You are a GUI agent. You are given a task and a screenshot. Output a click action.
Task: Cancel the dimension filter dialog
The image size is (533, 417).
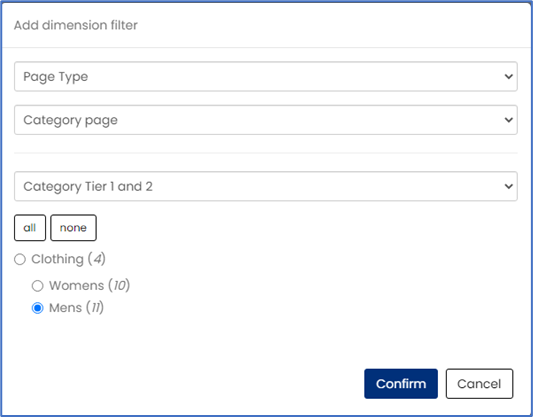(x=479, y=384)
